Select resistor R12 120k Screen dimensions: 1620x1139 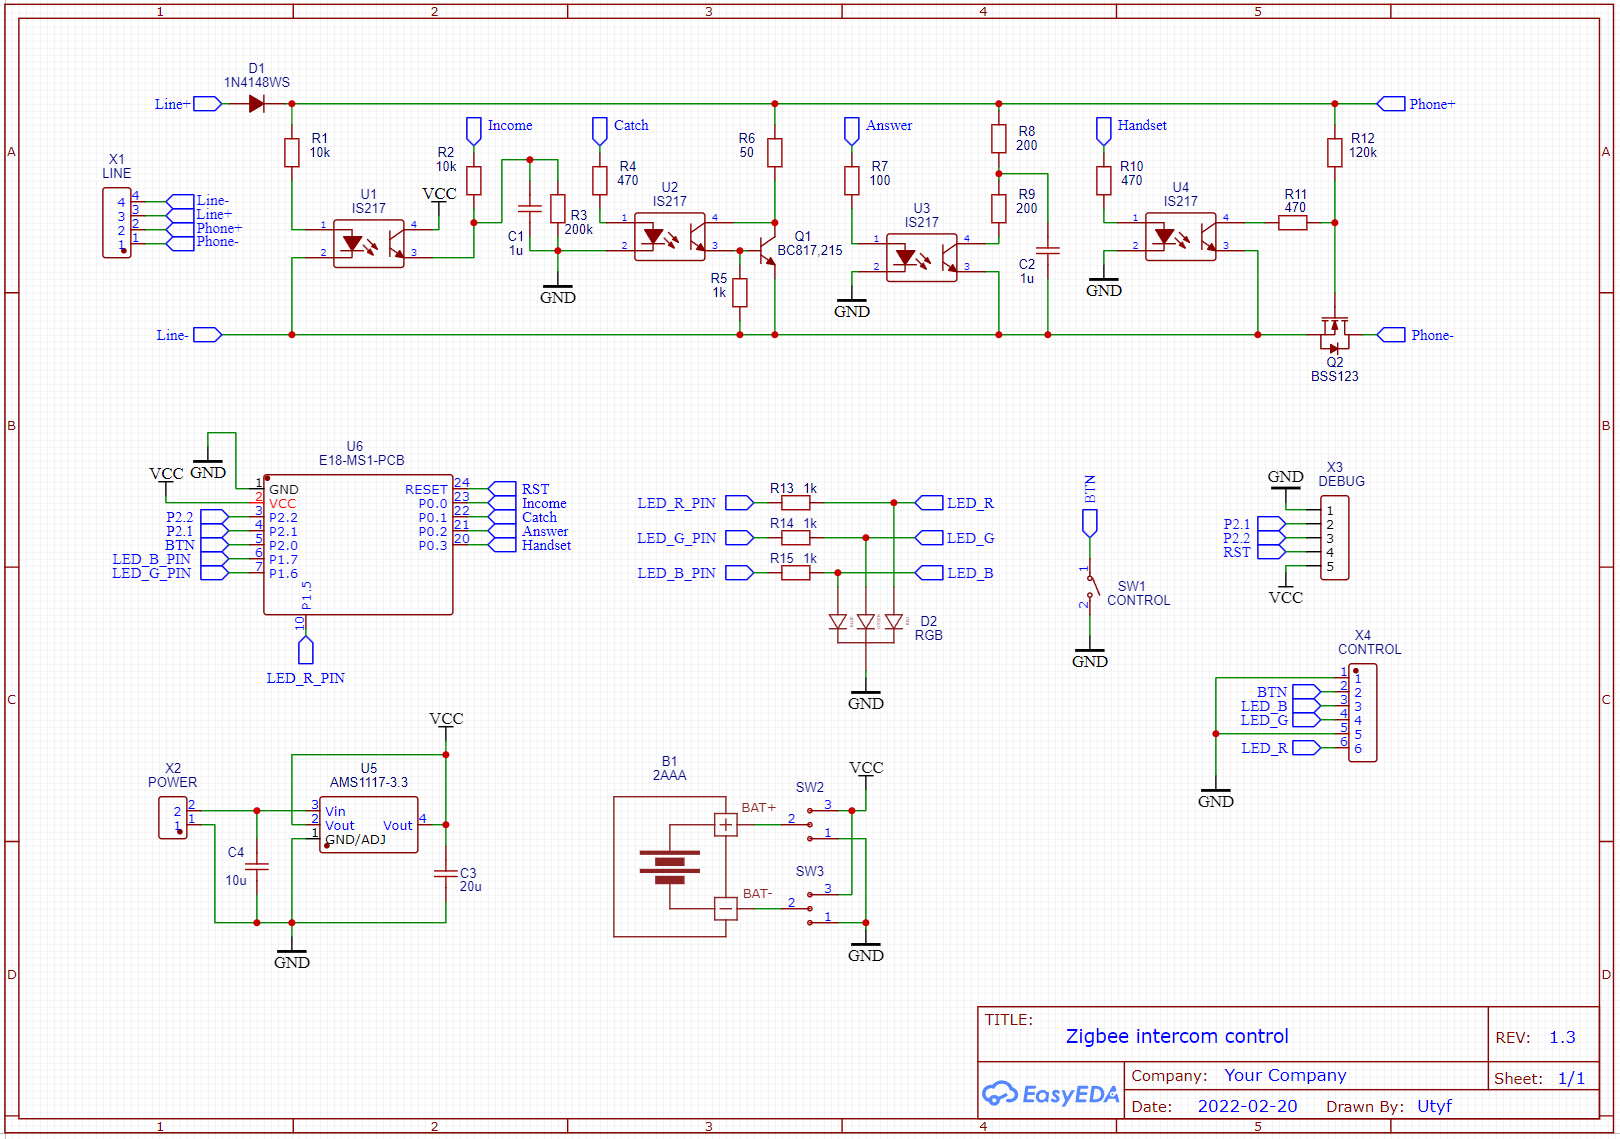coord(1334,153)
